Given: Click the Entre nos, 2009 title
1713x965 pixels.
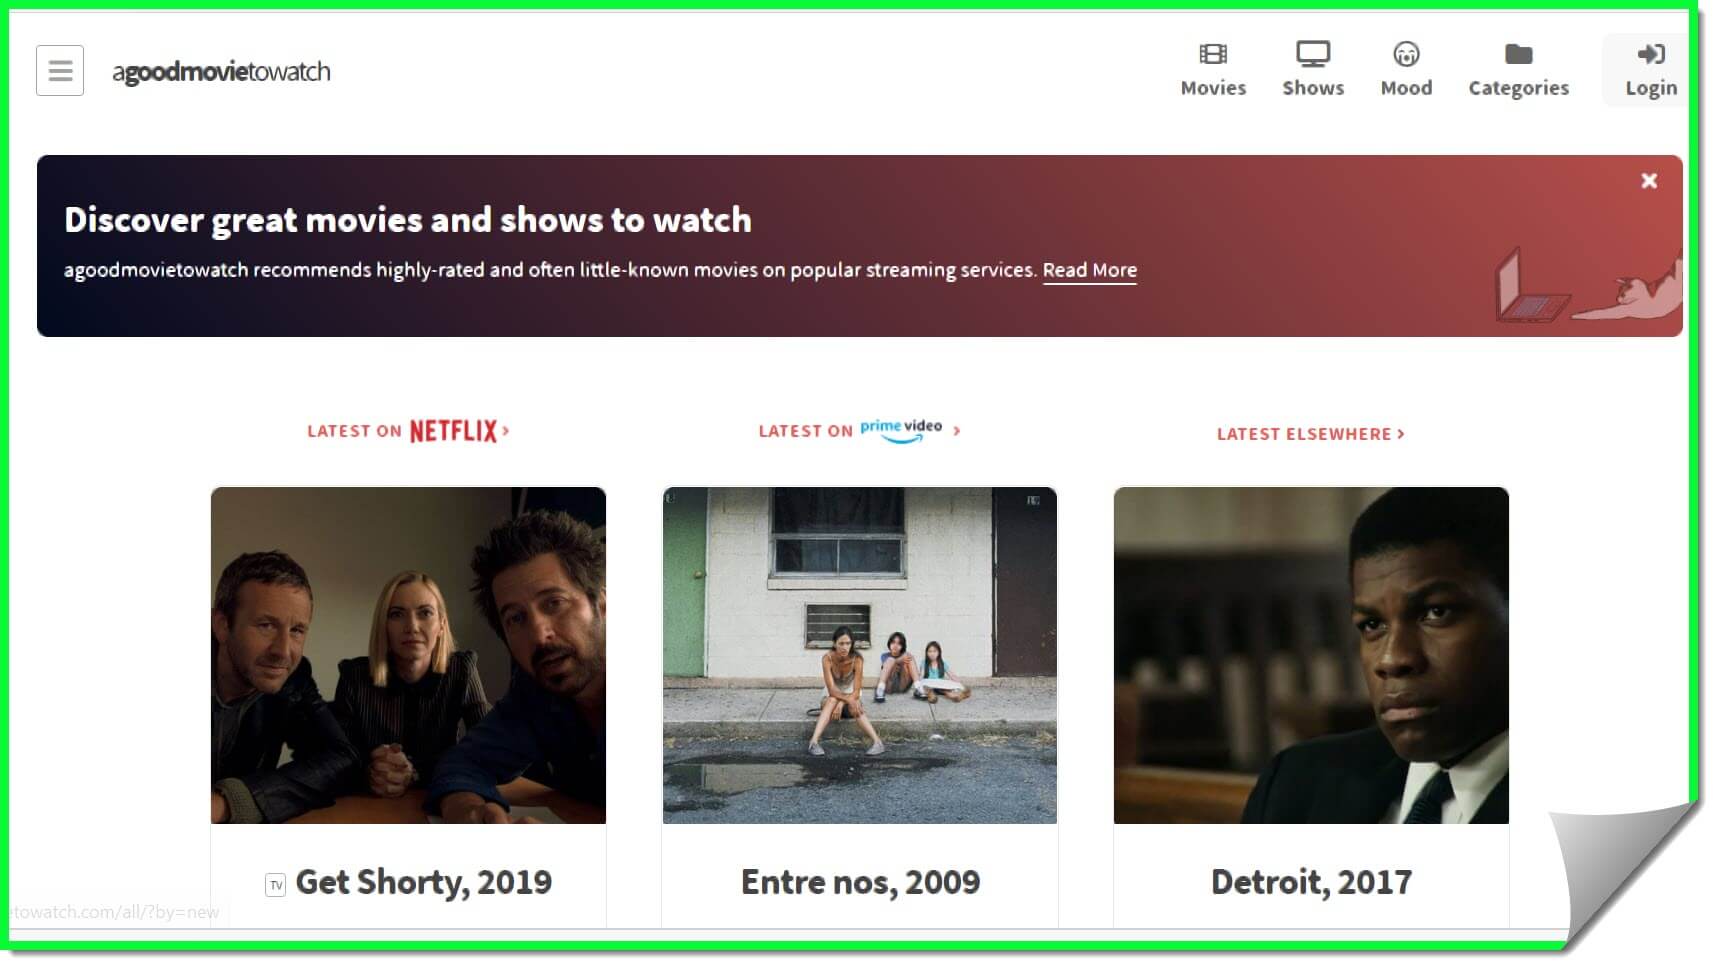Looking at the screenshot, I should click(860, 882).
